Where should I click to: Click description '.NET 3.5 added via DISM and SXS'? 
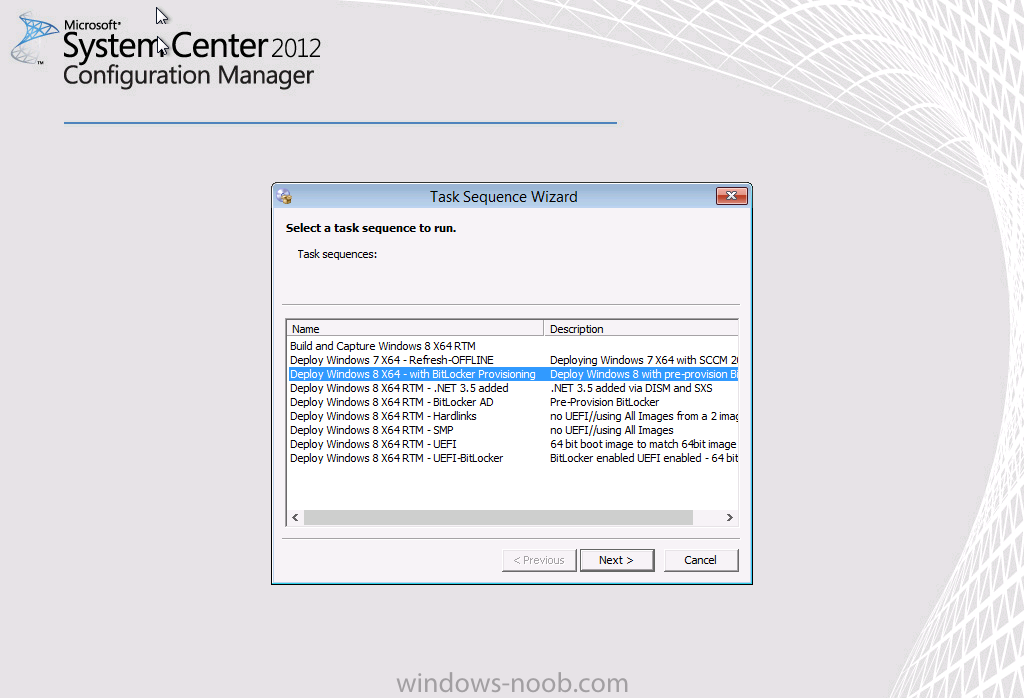click(631, 388)
